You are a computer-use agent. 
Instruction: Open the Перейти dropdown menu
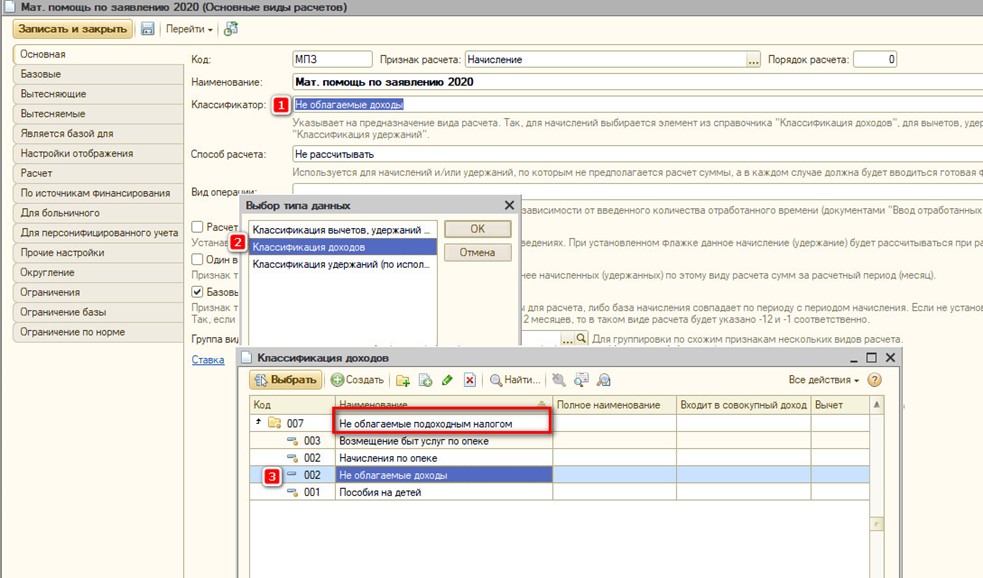coord(190,29)
